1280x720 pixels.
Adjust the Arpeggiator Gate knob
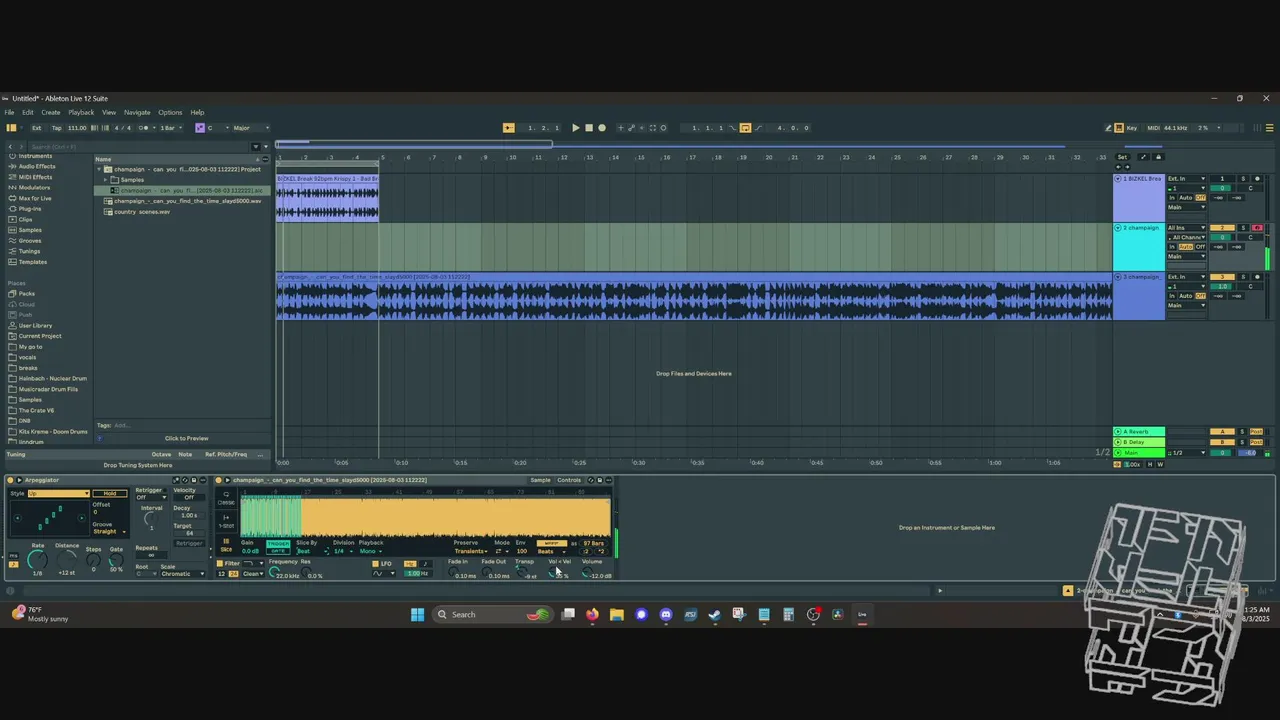click(116, 560)
